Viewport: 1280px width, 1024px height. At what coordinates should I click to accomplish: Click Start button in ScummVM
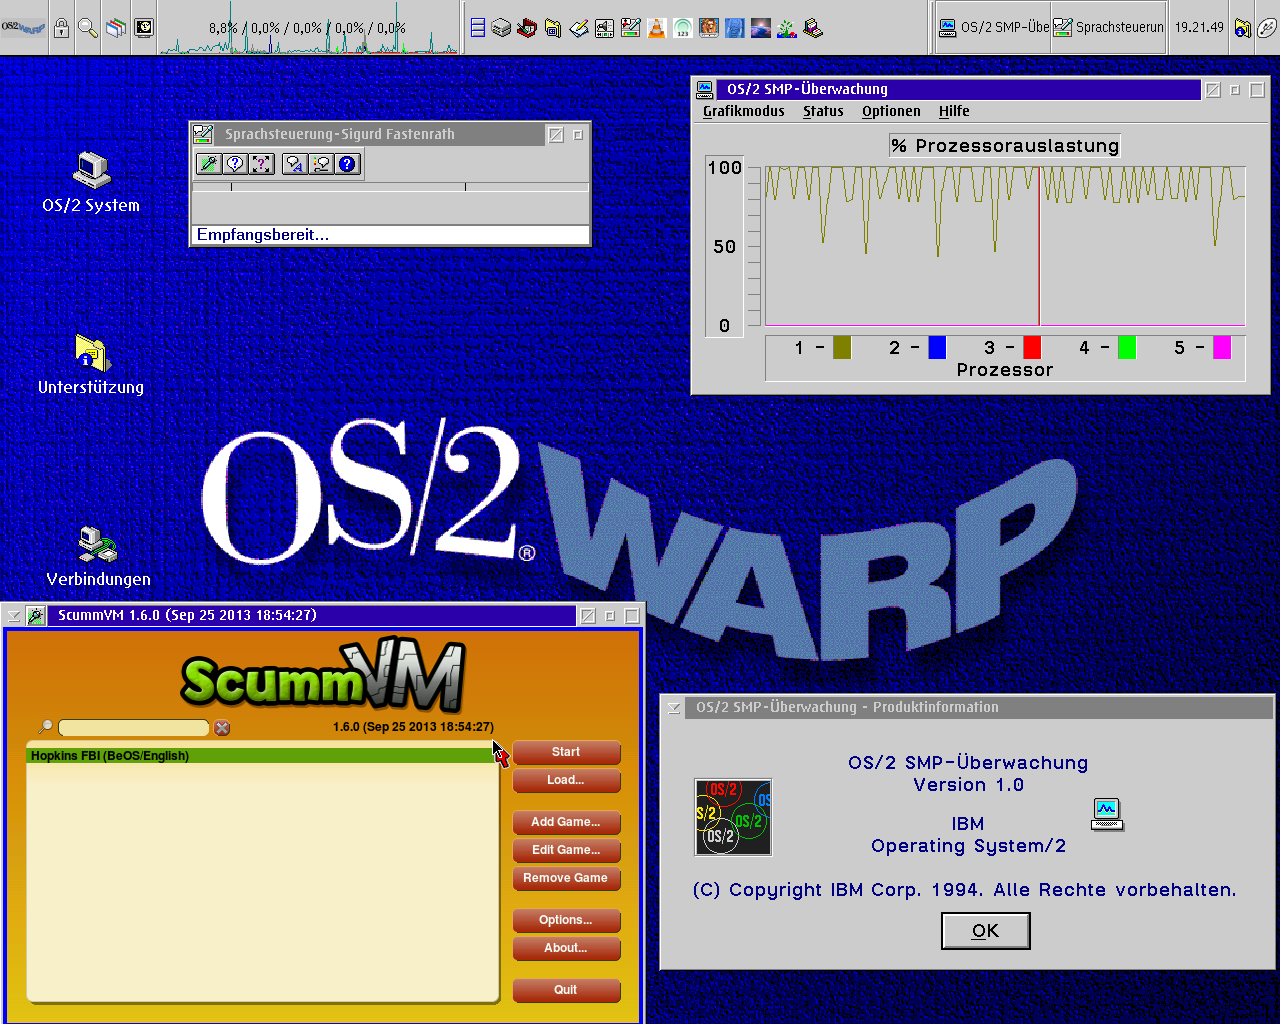(x=566, y=752)
